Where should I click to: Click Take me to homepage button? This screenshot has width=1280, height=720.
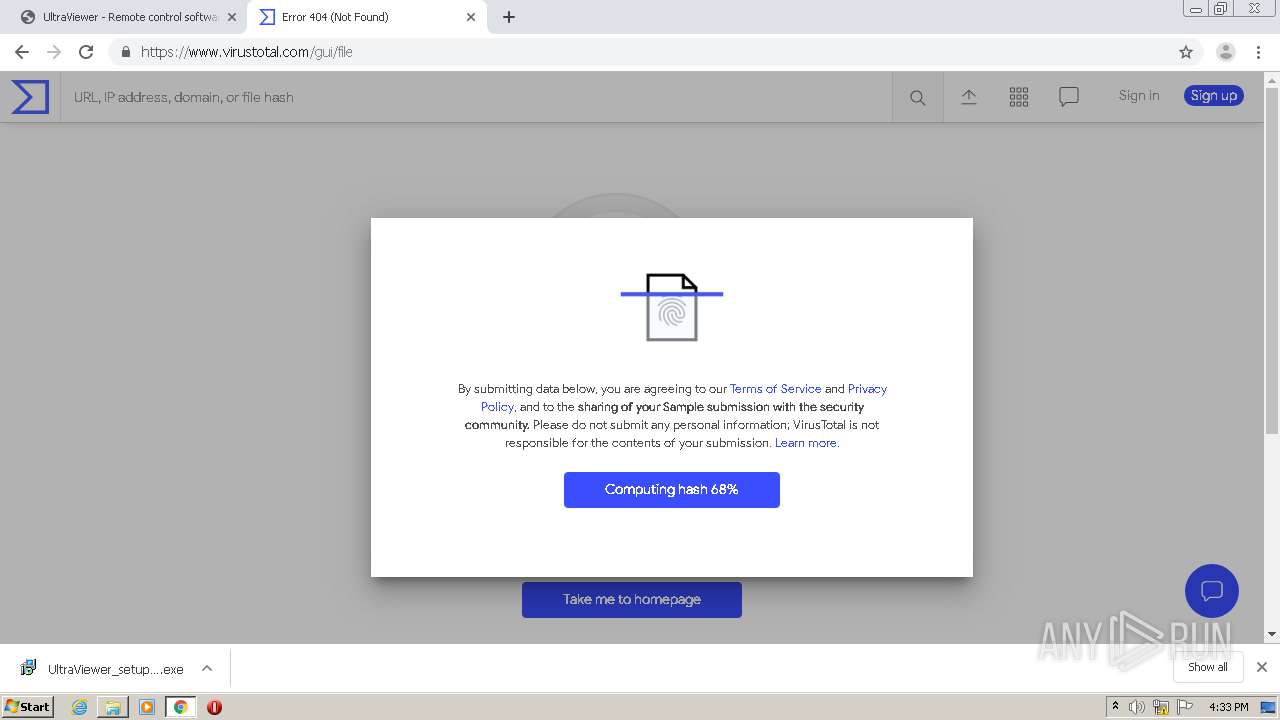(x=632, y=600)
